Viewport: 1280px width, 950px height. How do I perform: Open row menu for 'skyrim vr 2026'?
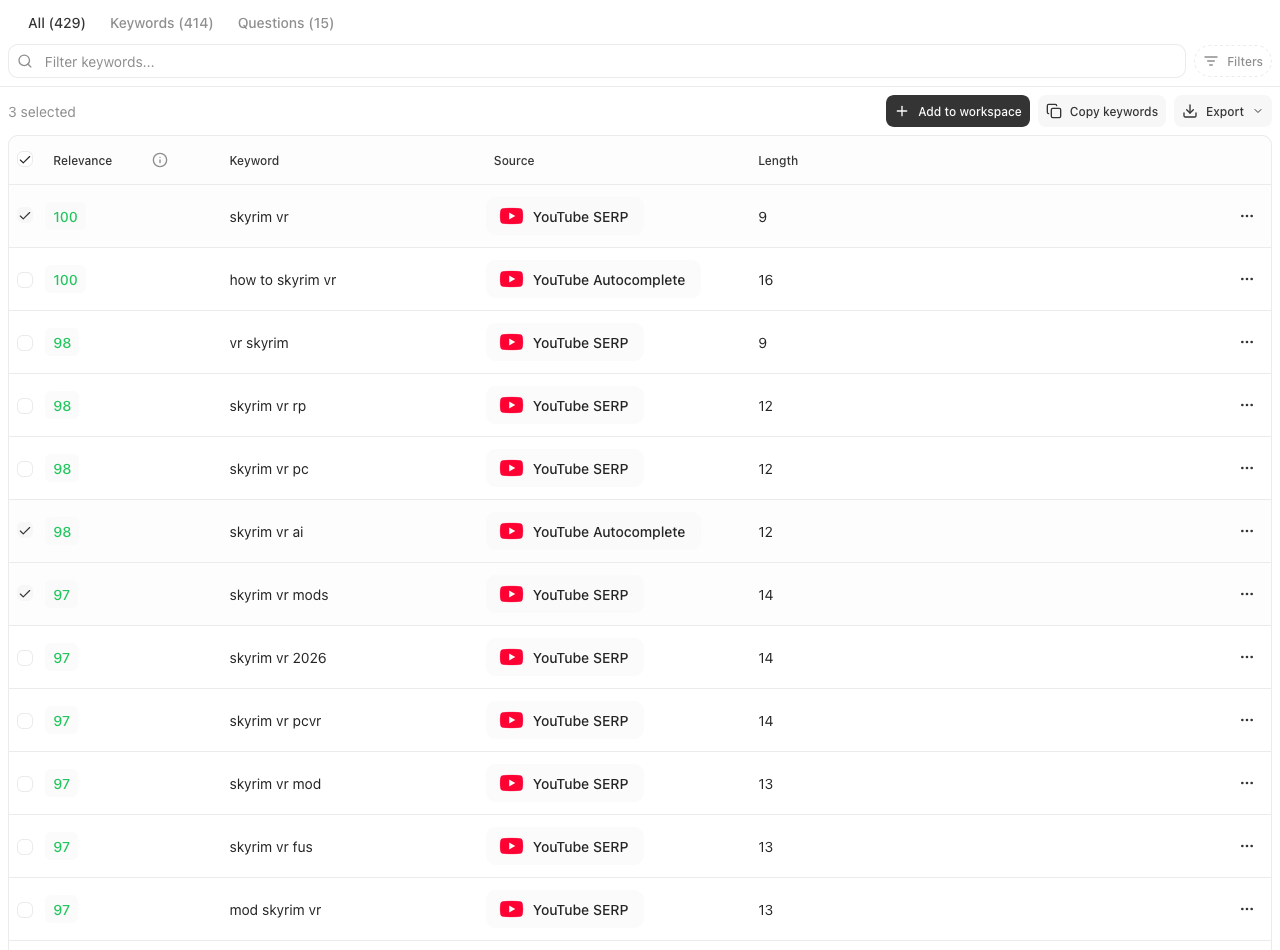1246,657
